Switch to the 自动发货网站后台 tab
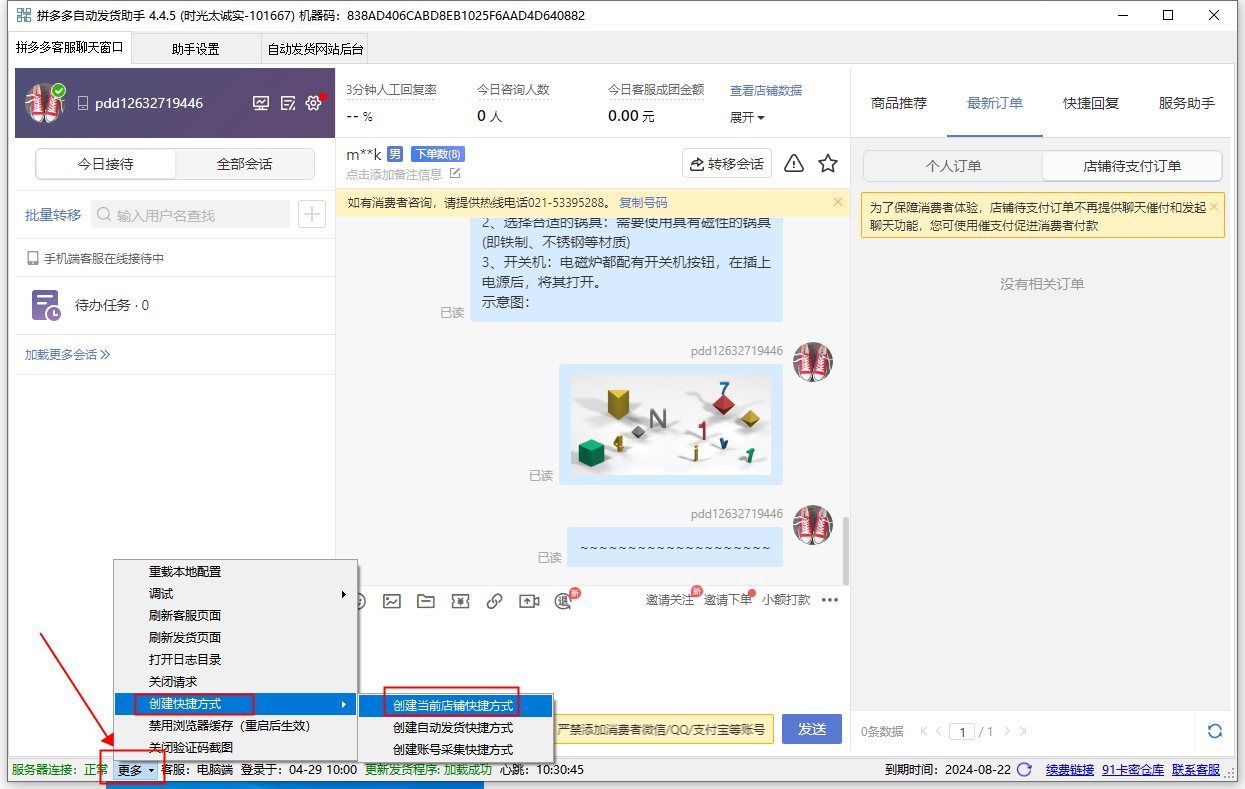Screen dimensions: 1245x789 pos(315,48)
